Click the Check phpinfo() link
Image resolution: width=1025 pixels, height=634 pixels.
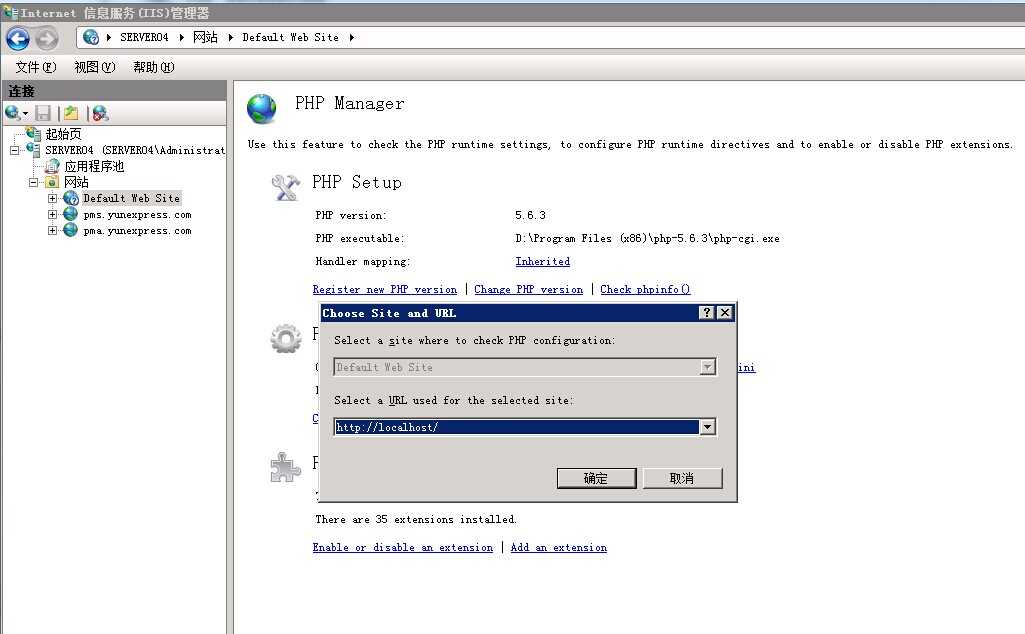(645, 289)
